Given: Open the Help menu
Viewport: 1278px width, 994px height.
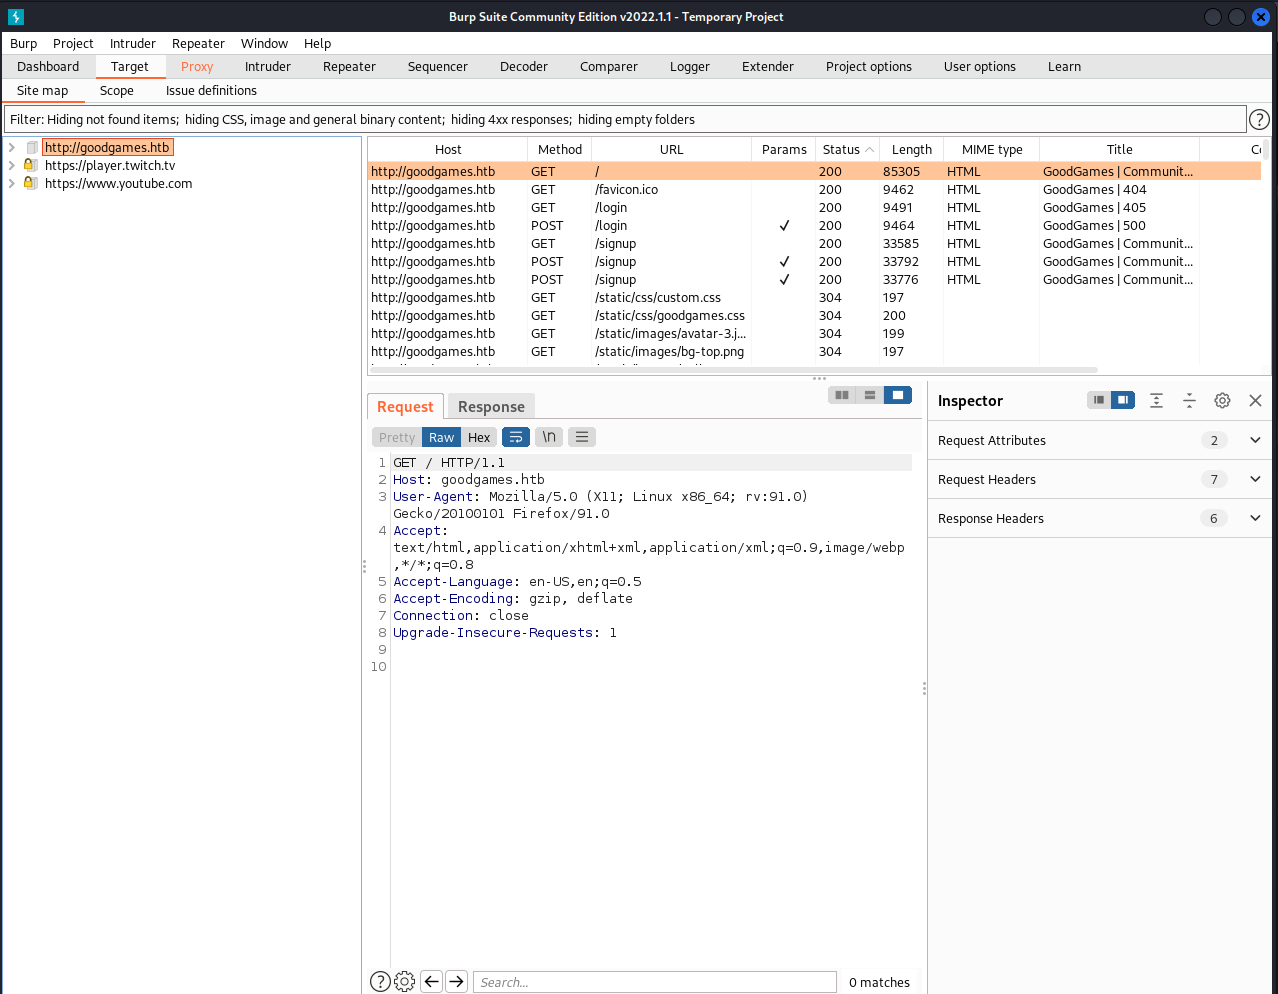Looking at the screenshot, I should (317, 43).
